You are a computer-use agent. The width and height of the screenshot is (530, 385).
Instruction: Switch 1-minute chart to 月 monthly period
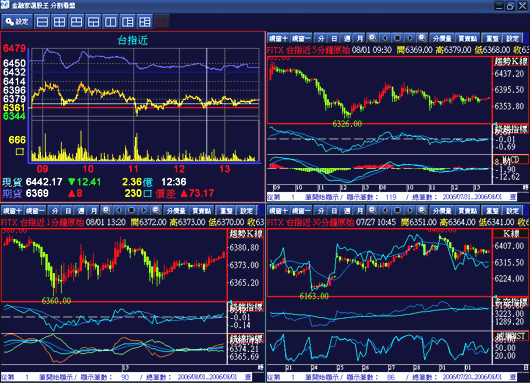(94, 211)
